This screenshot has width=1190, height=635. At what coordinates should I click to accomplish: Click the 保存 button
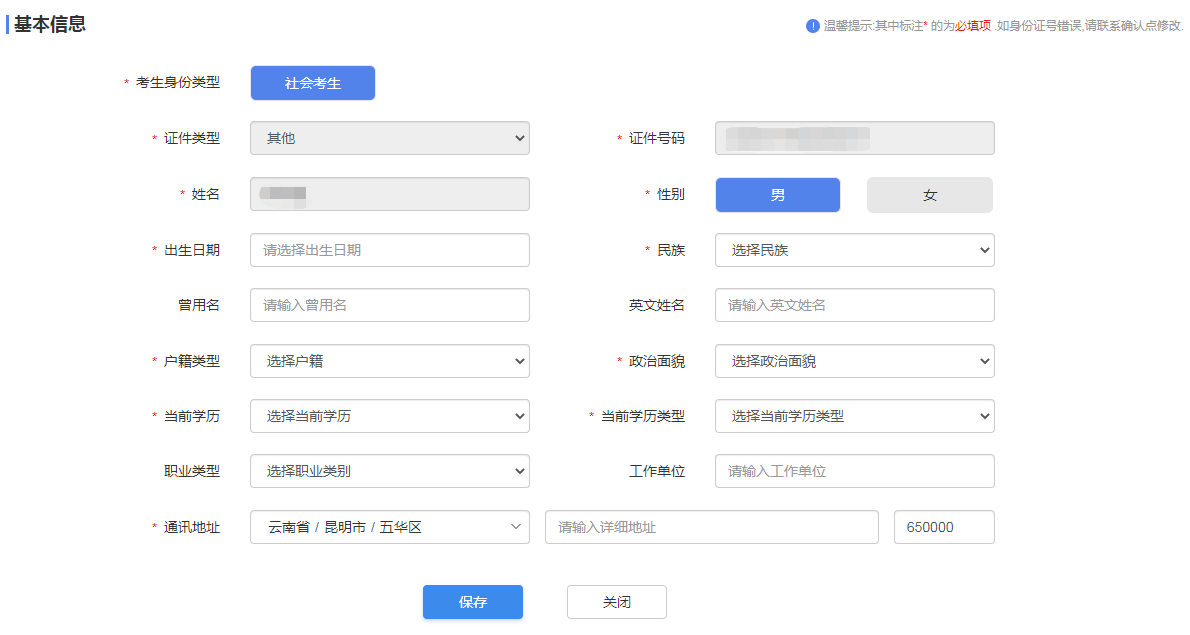472,602
